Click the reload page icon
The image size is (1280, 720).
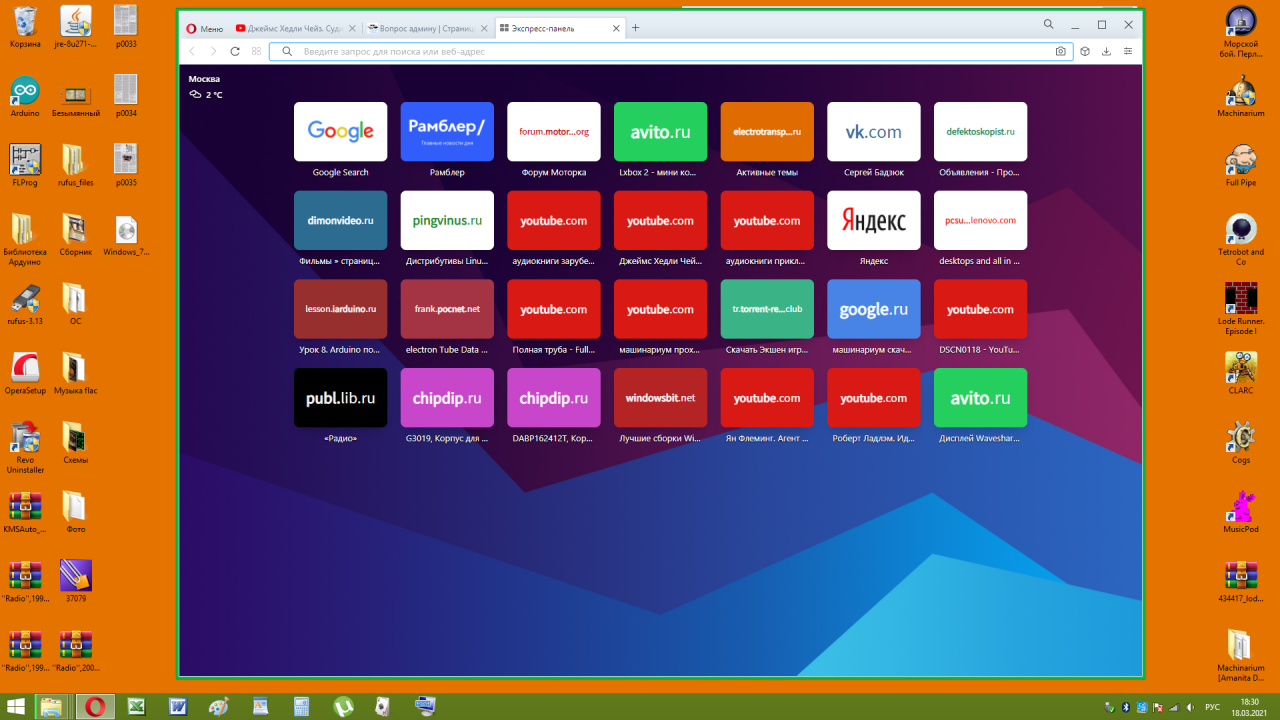point(235,51)
